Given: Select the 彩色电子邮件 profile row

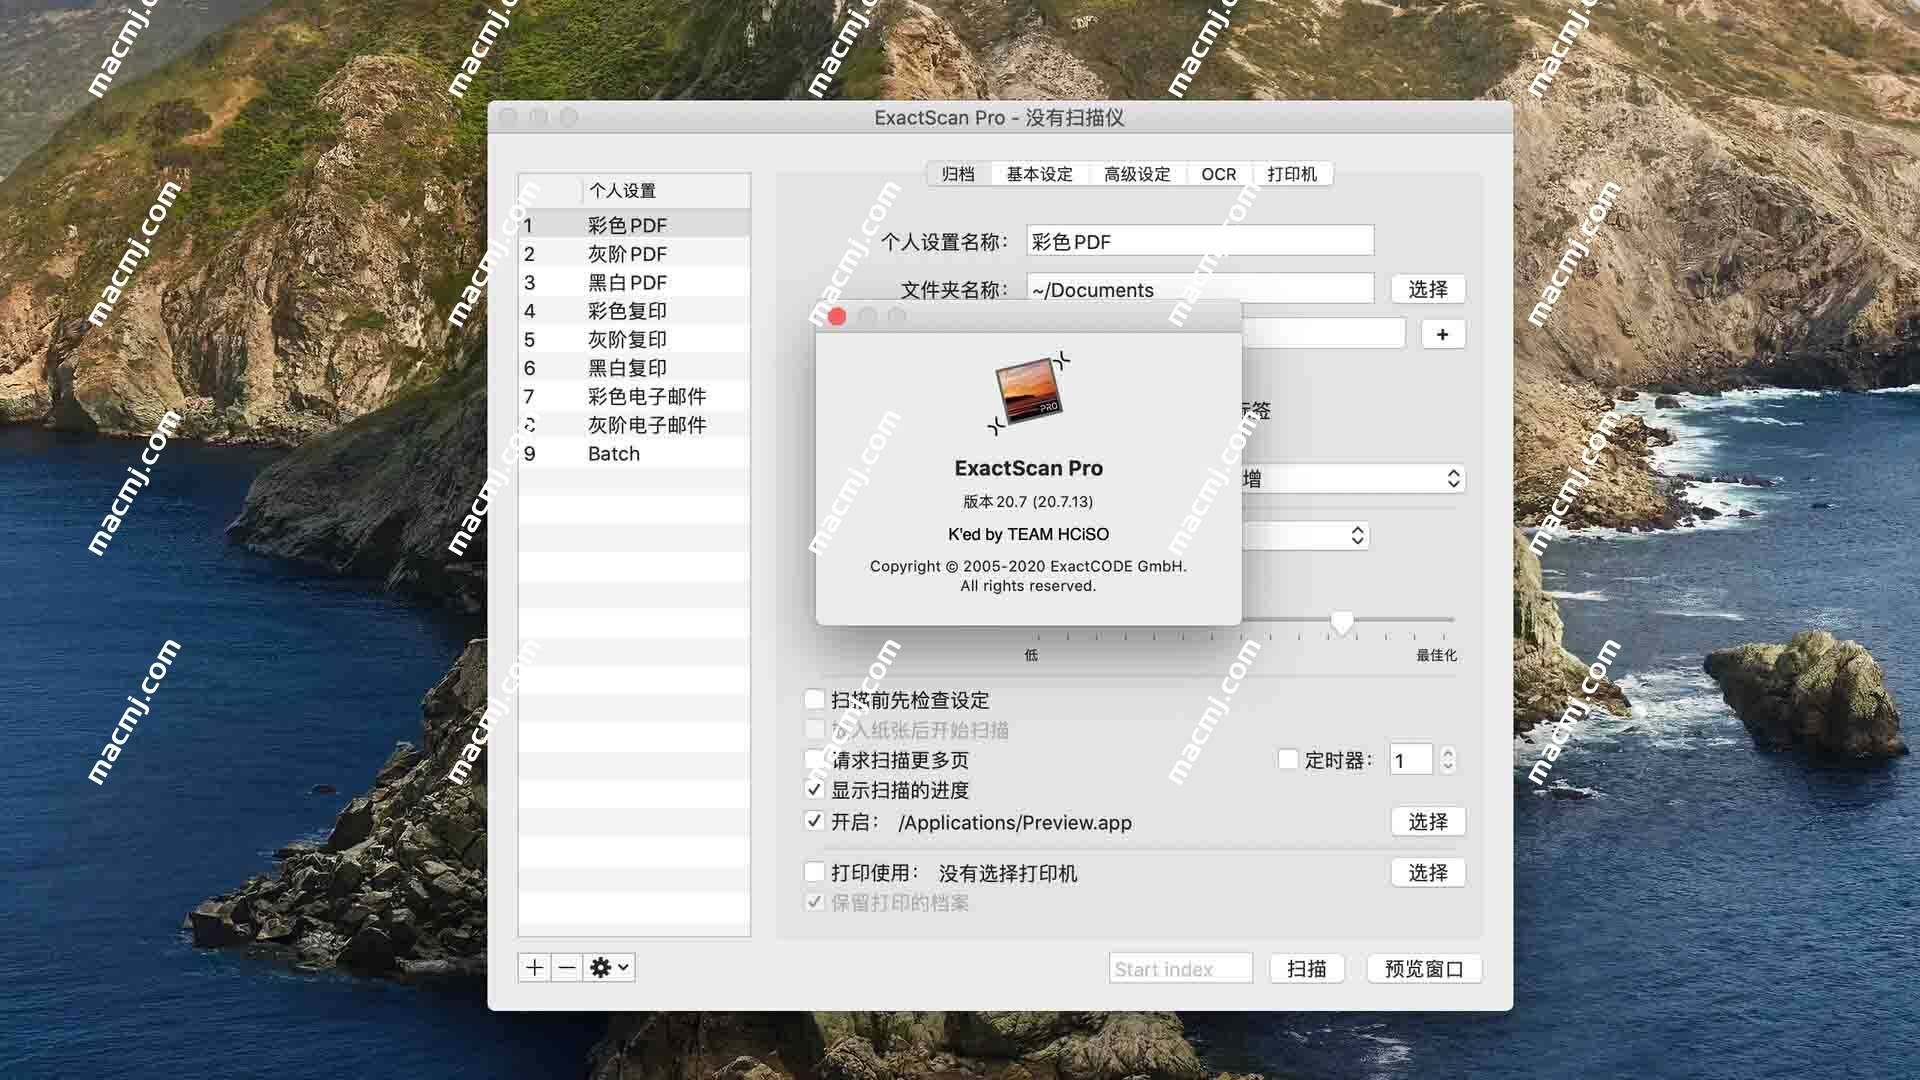Looking at the screenshot, I should click(x=634, y=396).
